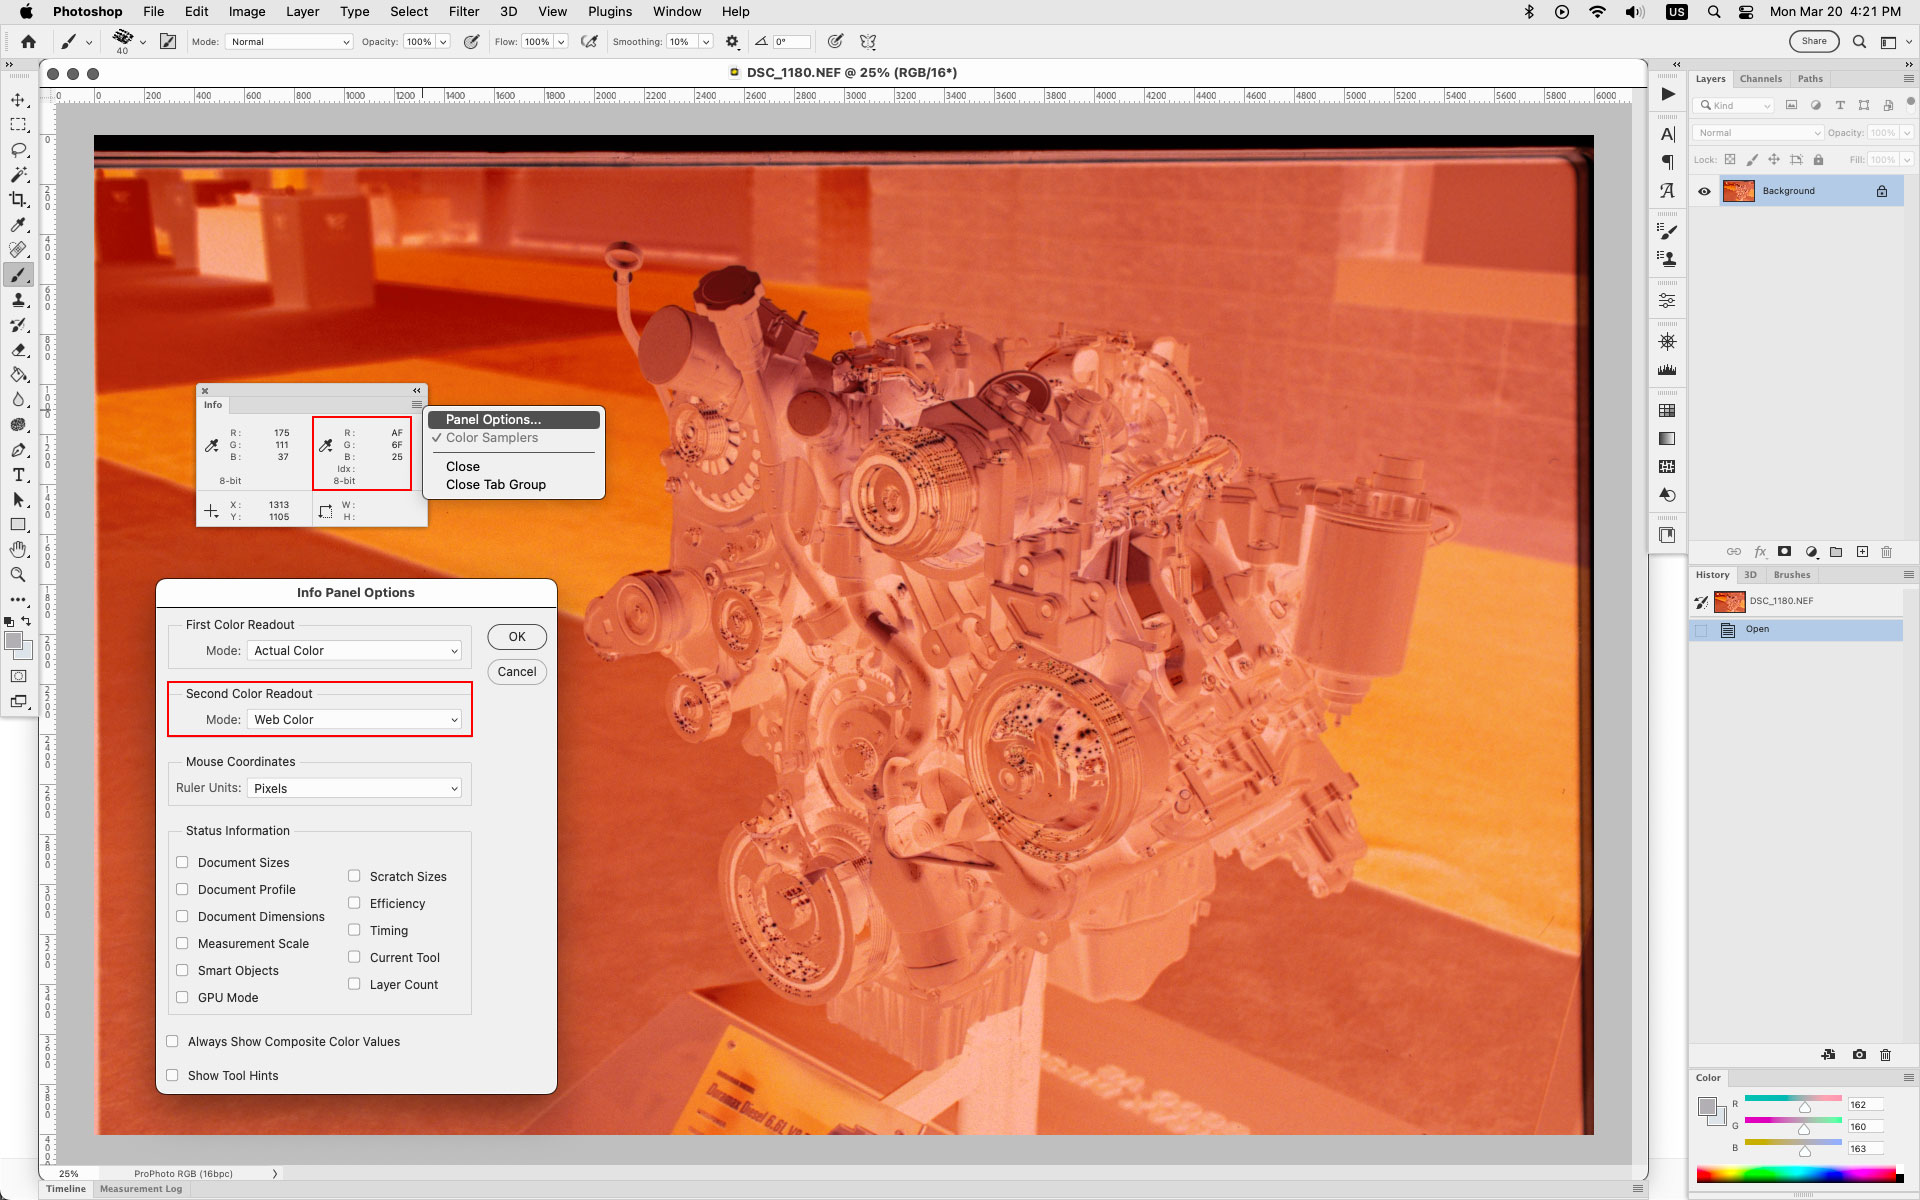Image resolution: width=1920 pixels, height=1200 pixels.
Task: Enable Always Show Composite Color Values
Action: (173, 1041)
